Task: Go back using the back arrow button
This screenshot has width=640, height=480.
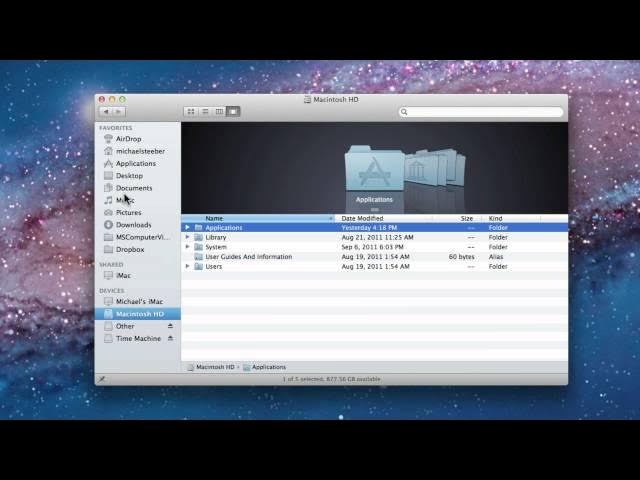Action: pos(105,112)
